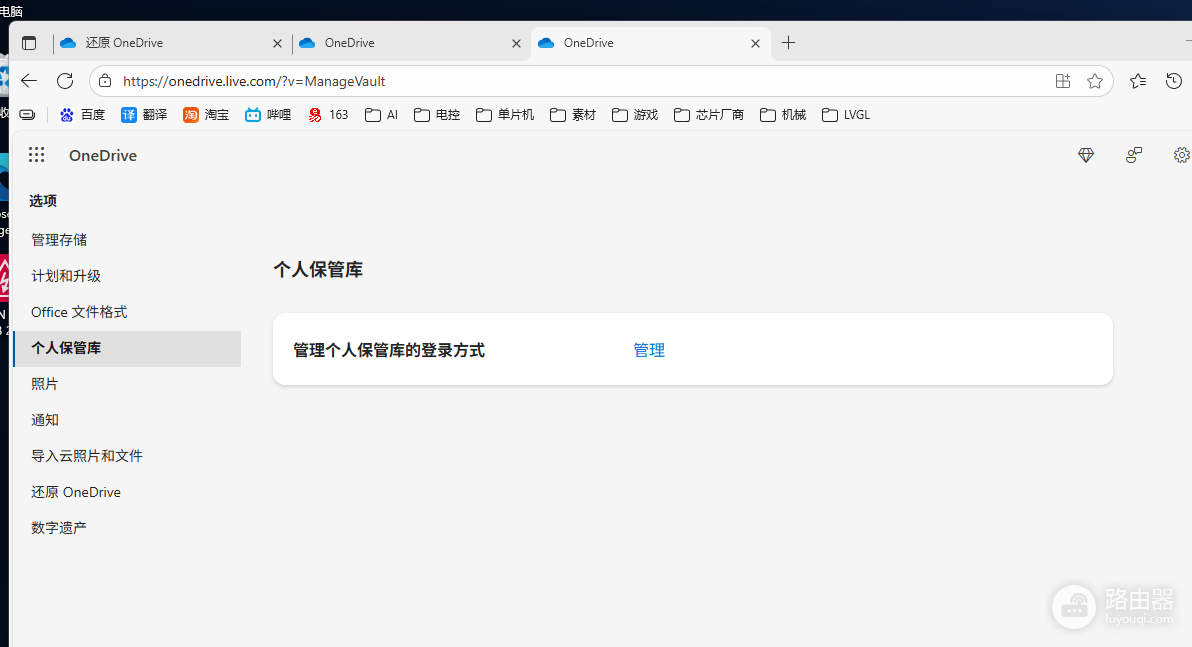
Task: Click the first icon on the bookmarks bar
Action: pyautogui.click(x=27, y=115)
